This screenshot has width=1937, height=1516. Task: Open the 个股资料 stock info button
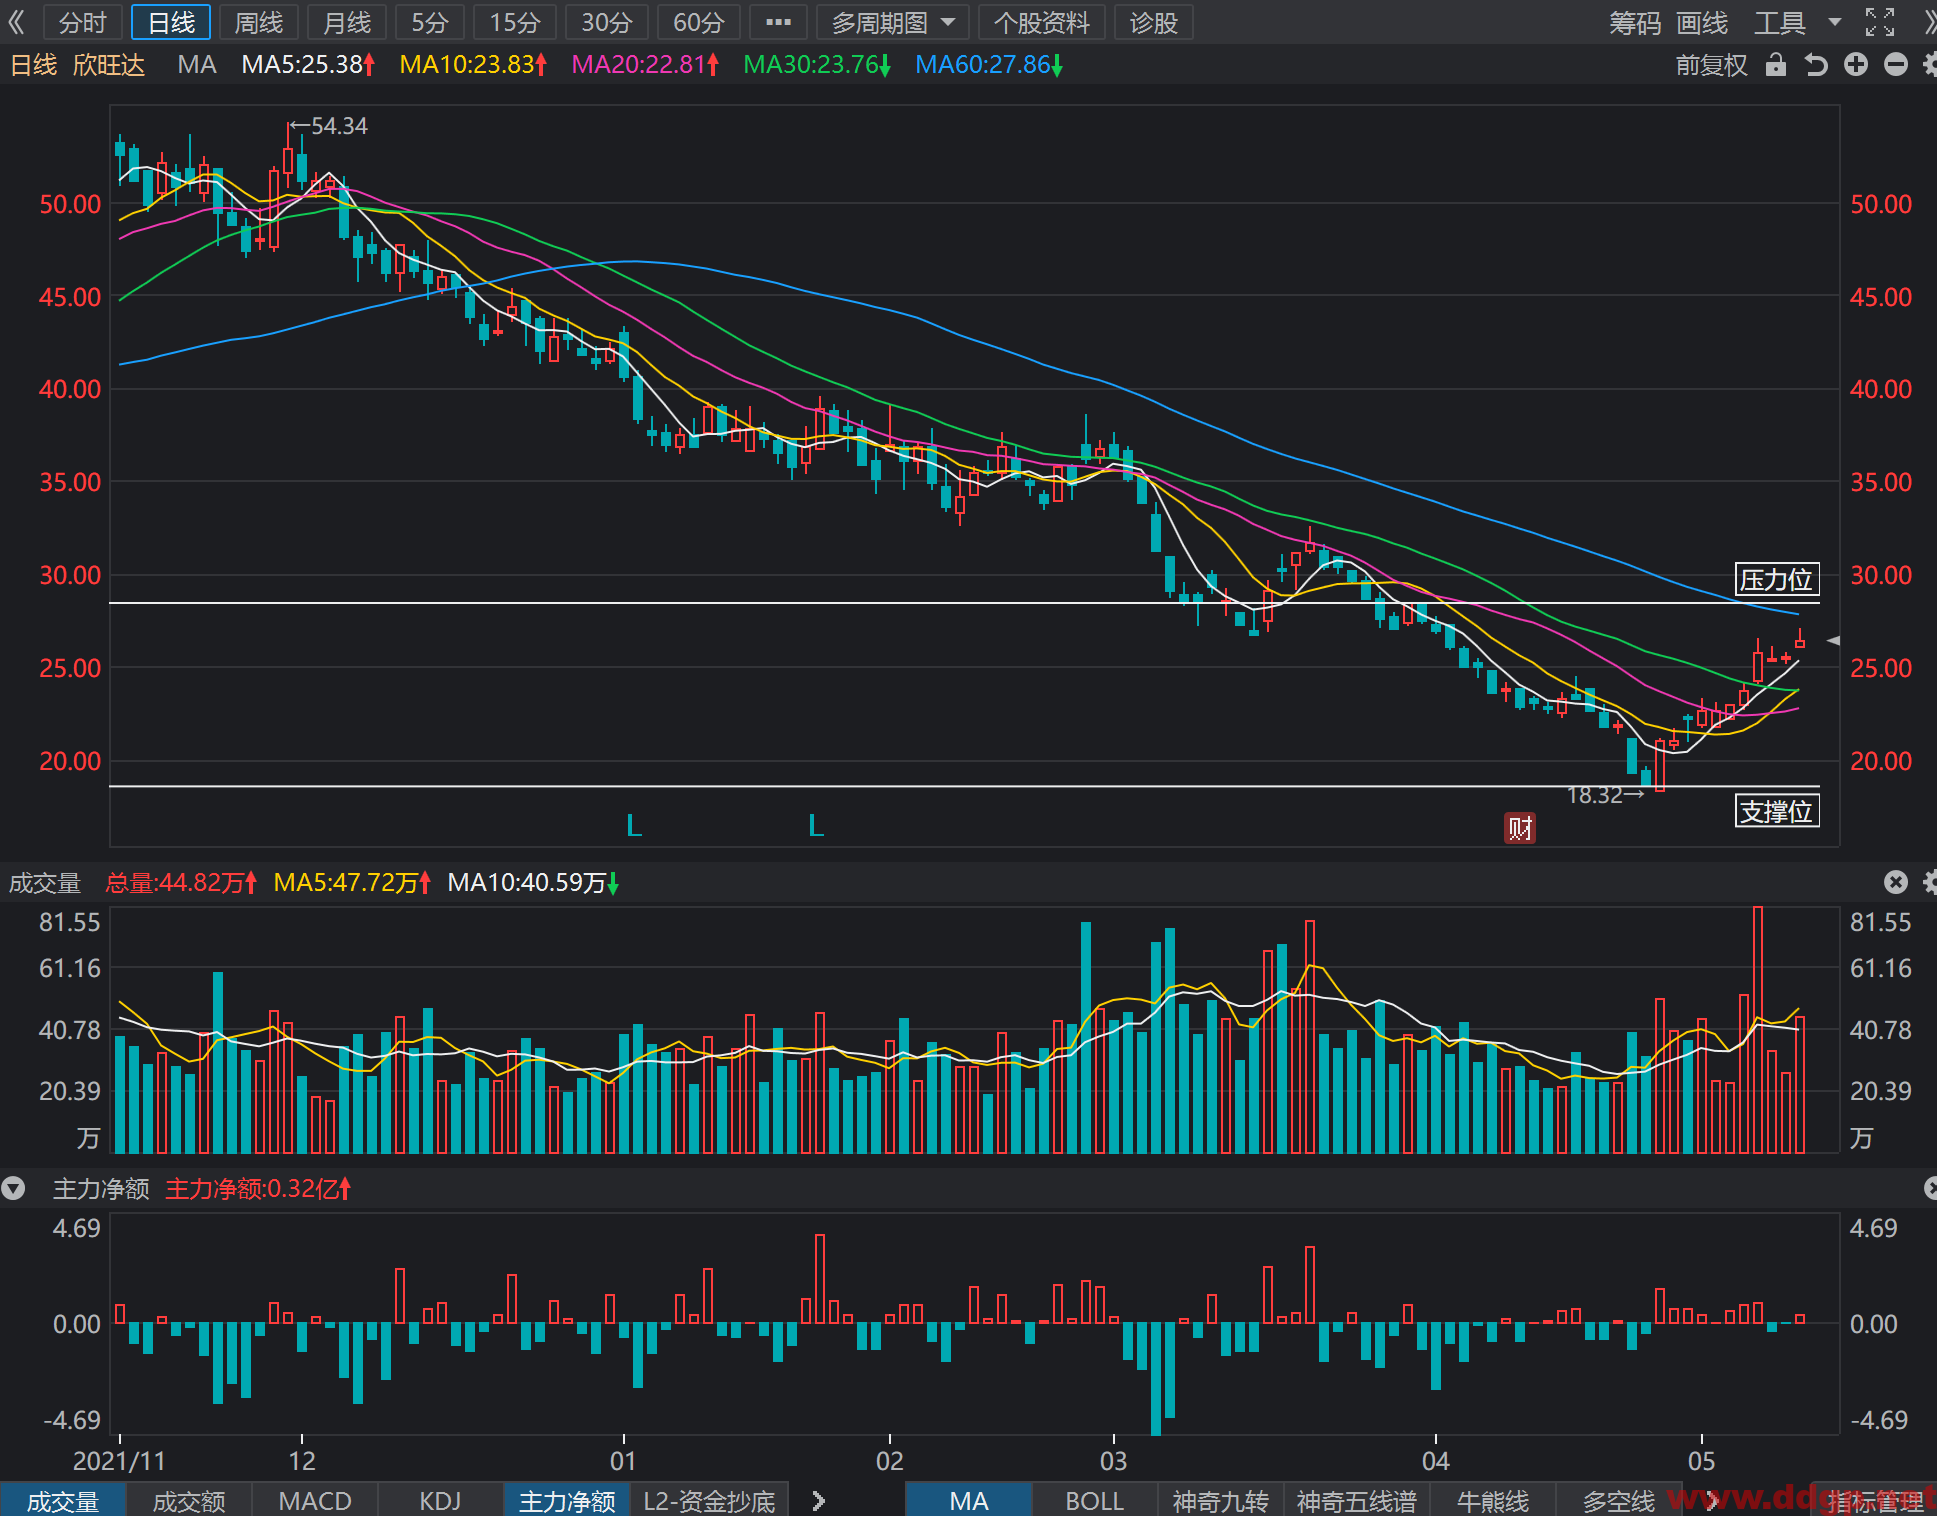1041,22
